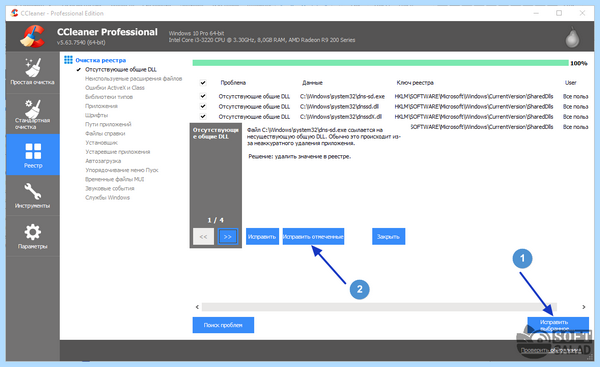
Task: Click the Закрыть button
Action: pos(388,237)
